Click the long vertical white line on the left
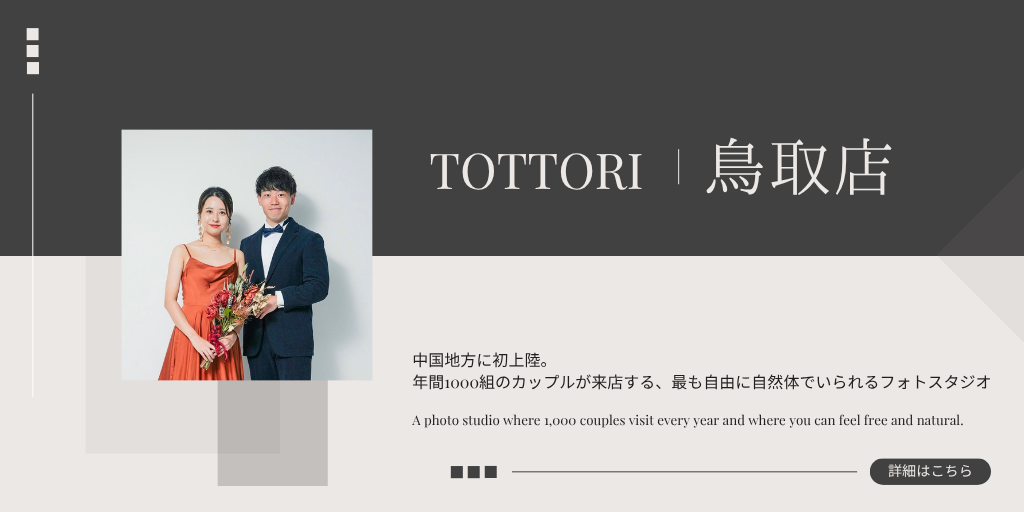 coord(33,245)
